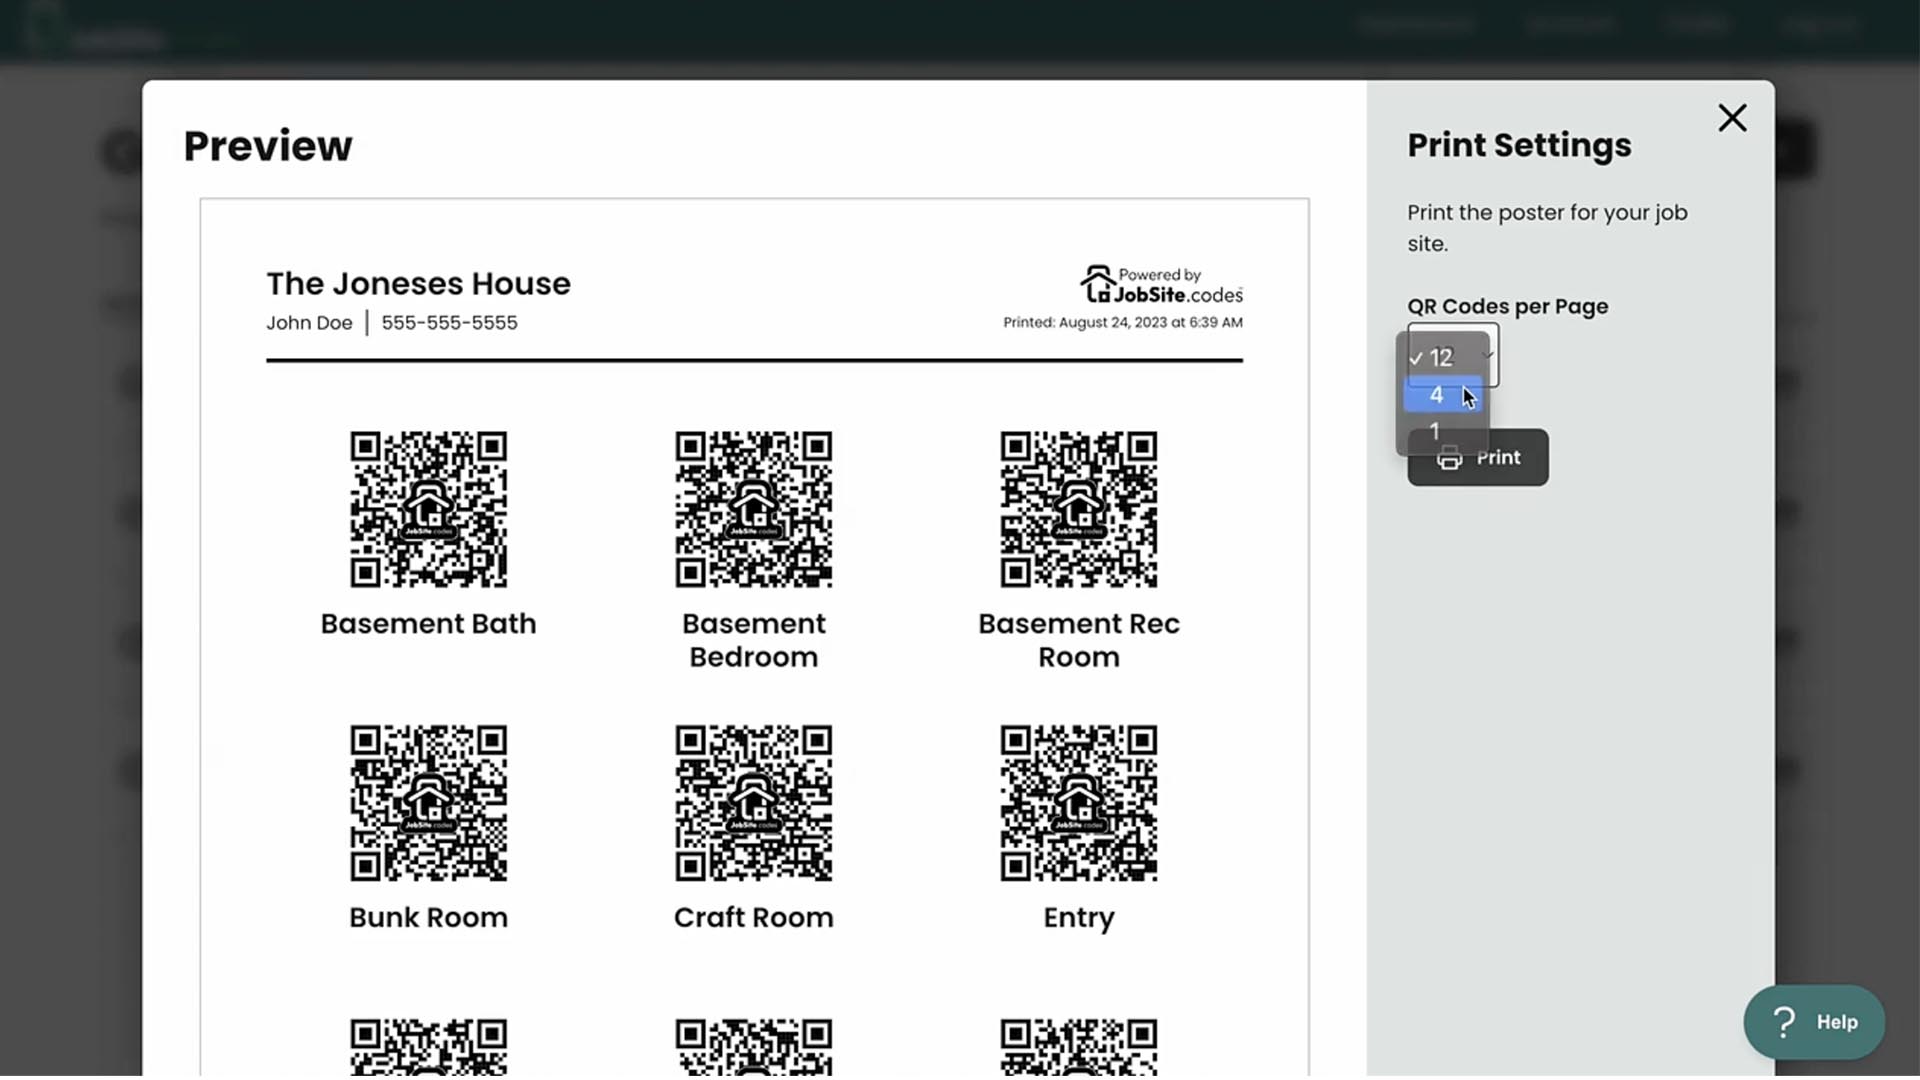Image resolution: width=1920 pixels, height=1080 pixels.
Task: Close the print preview dialog
Action: 1732,118
